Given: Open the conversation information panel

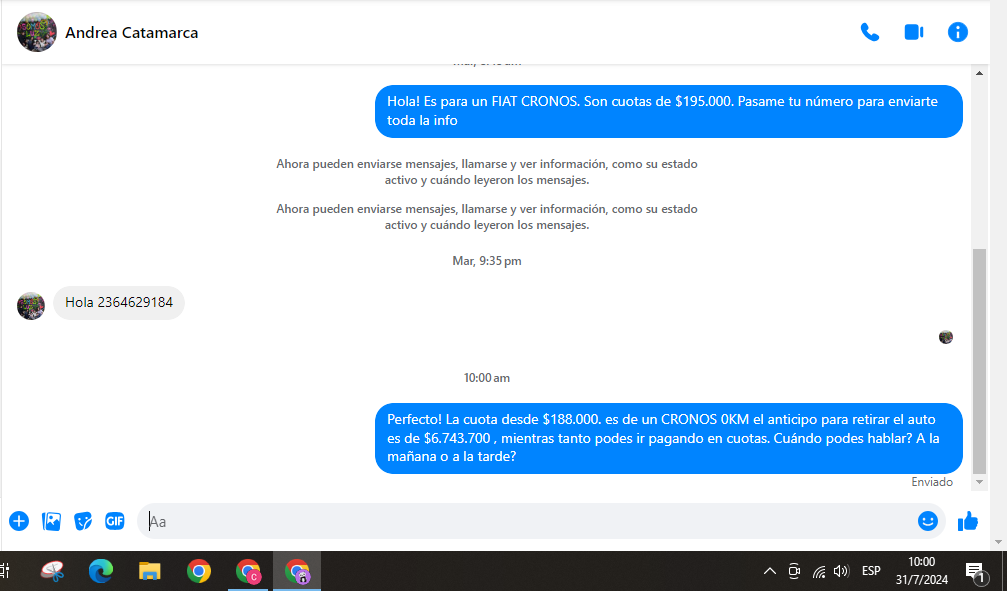Looking at the screenshot, I should (x=958, y=32).
